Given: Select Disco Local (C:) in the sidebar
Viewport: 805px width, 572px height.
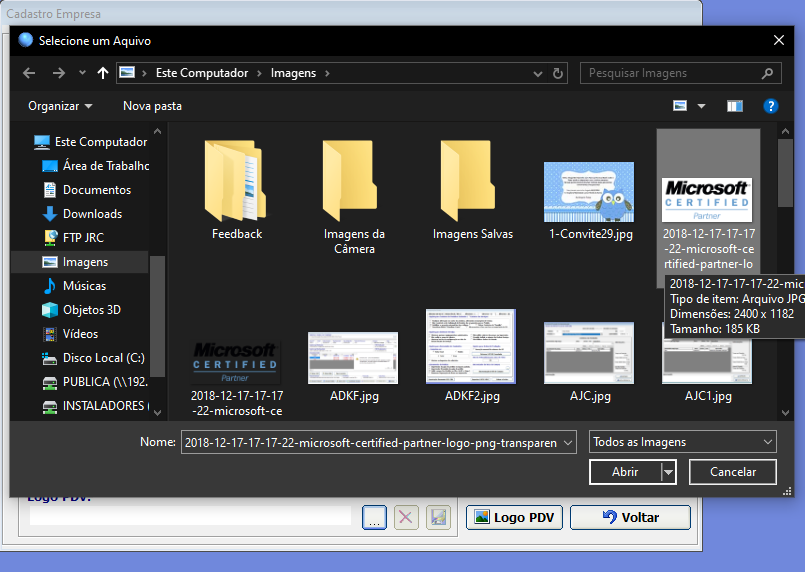Looking at the screenshot, I should [x=93, y=358].
